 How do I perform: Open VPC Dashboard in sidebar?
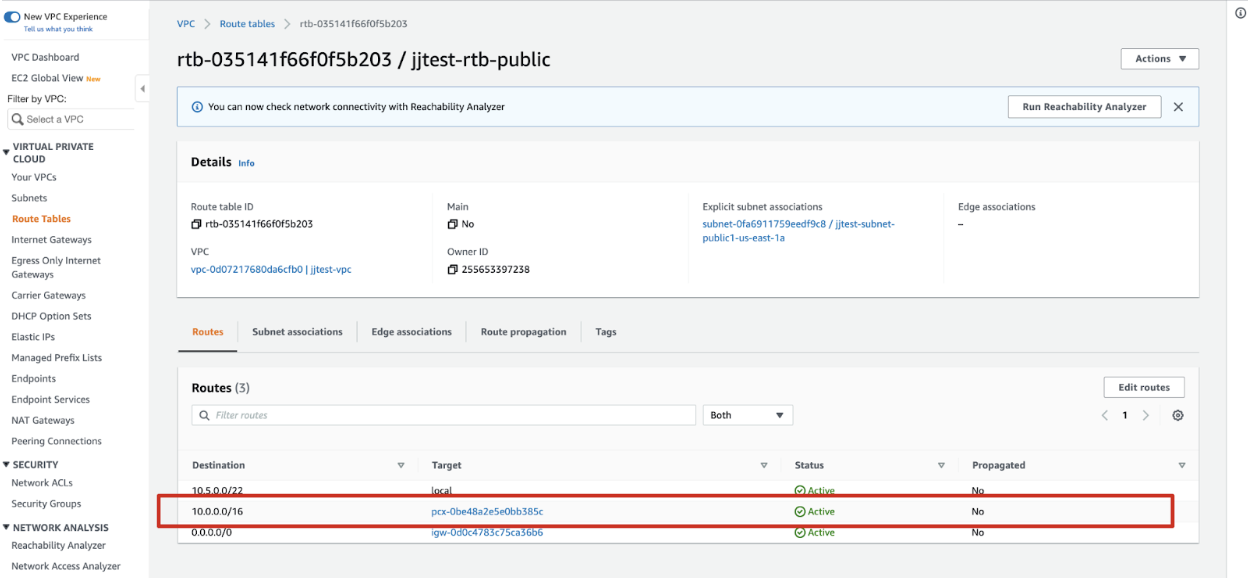pyautogui.click(x=45, y=57)
